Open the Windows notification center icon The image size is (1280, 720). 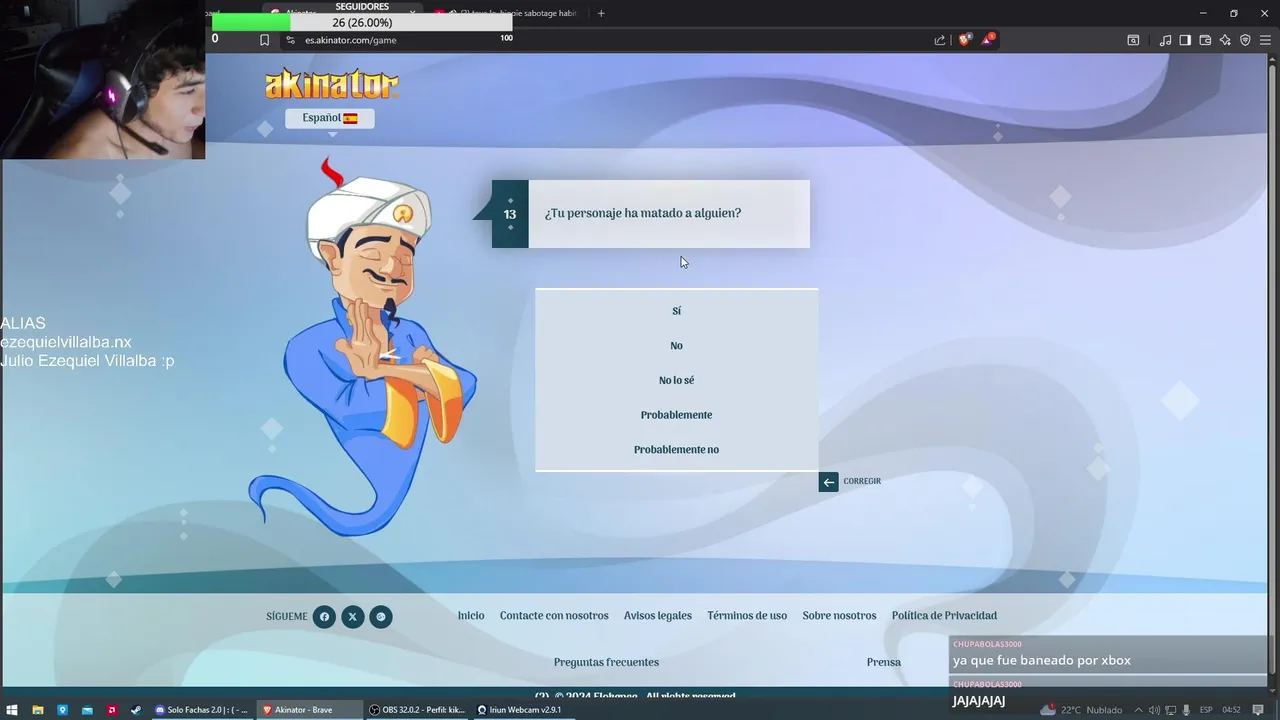tap(1258, 710)
